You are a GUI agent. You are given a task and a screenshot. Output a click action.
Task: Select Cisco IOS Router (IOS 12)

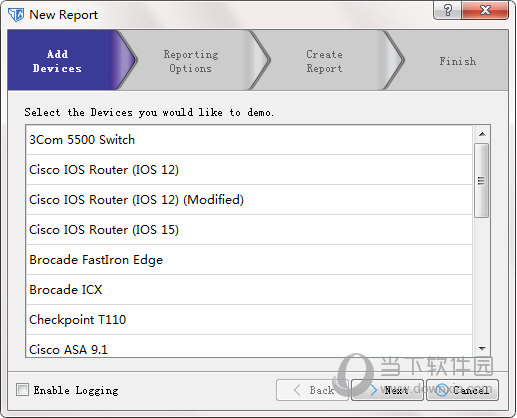click(249, 170)
